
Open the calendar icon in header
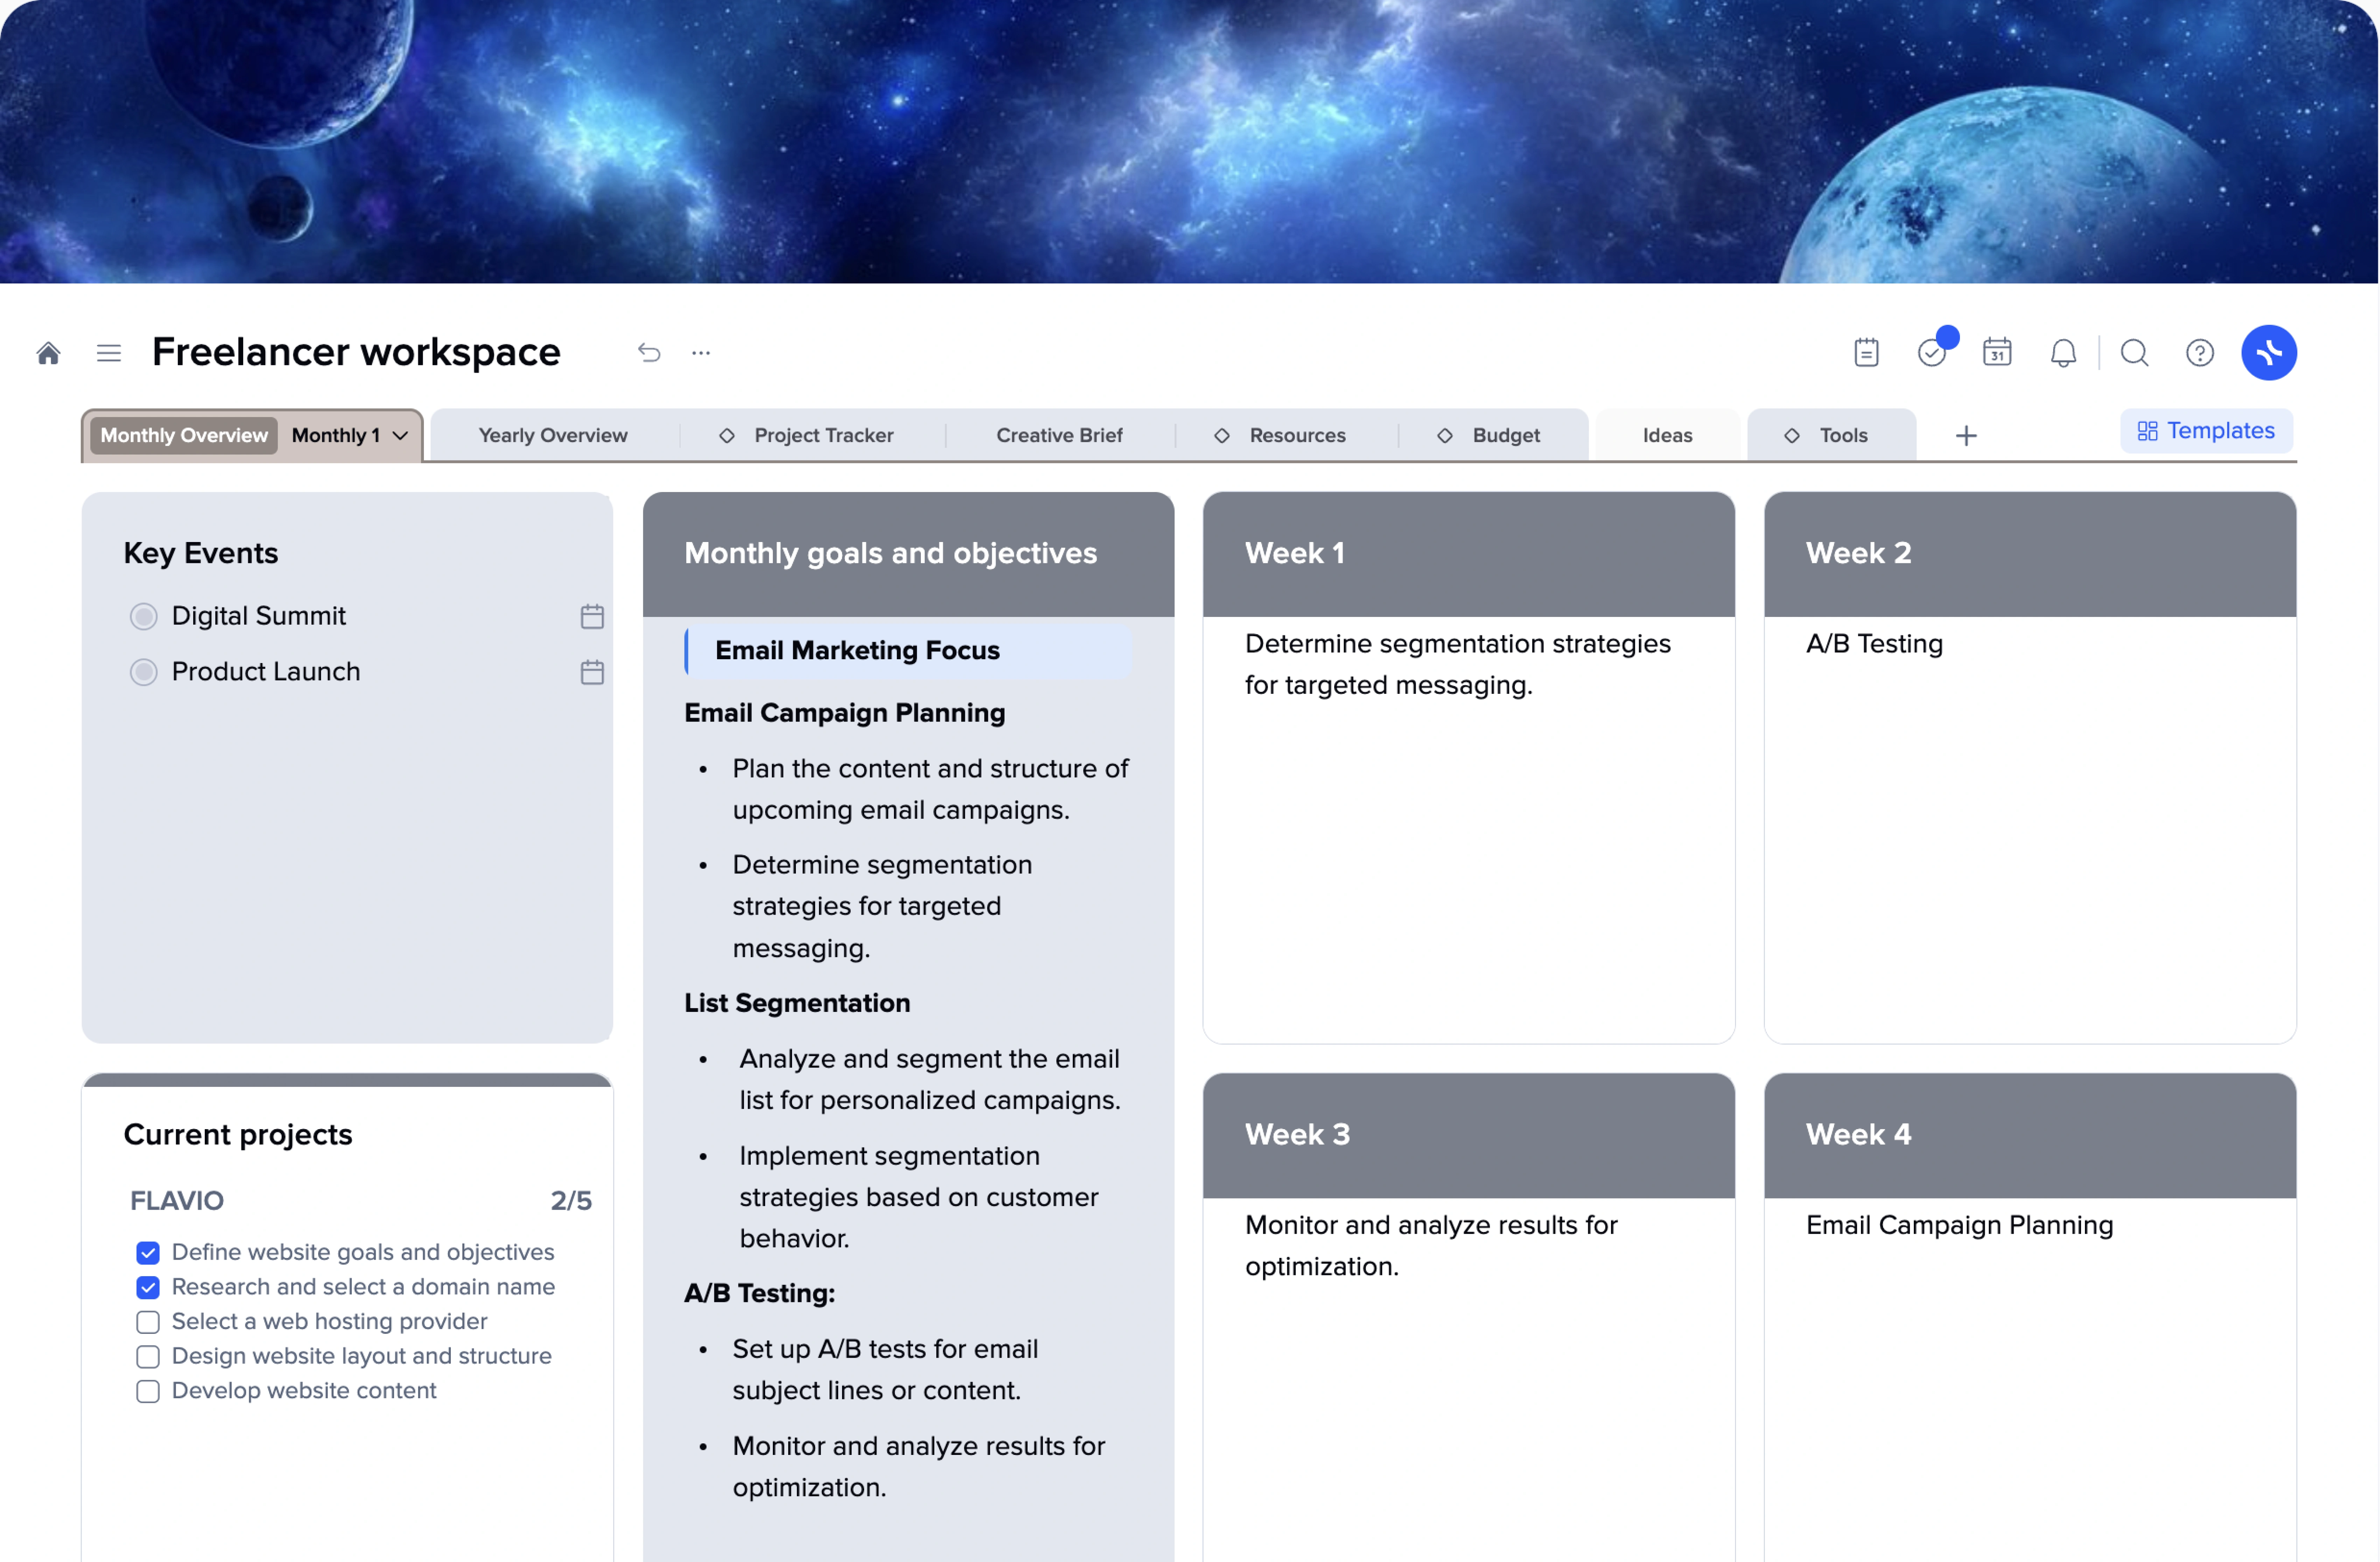click(x=1997, y=353)
